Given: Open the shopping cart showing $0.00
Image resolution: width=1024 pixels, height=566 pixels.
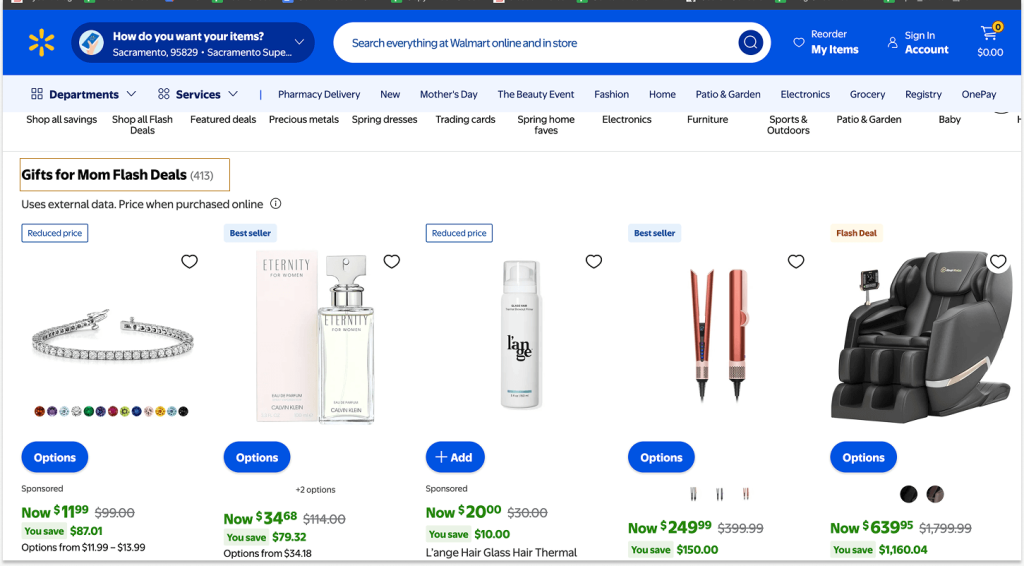Looking at the screenshot, I should point(990,42).
